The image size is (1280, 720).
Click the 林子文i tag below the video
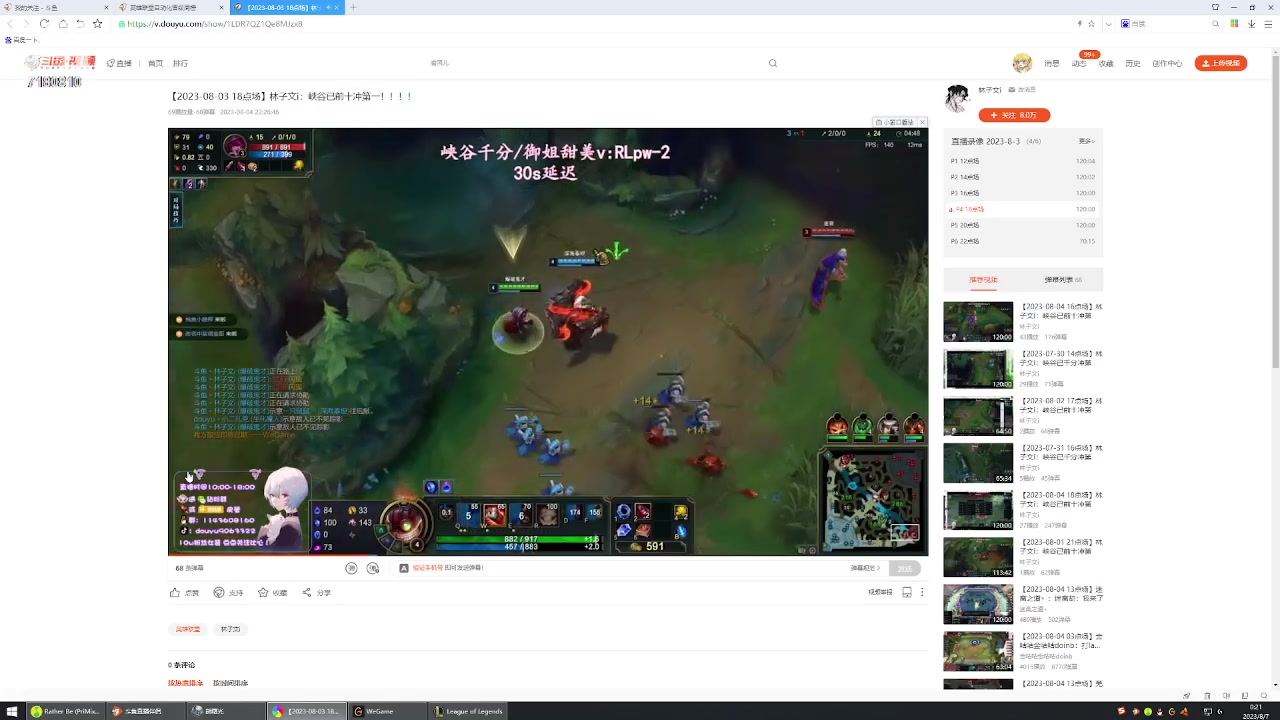(x=231, y=629)
